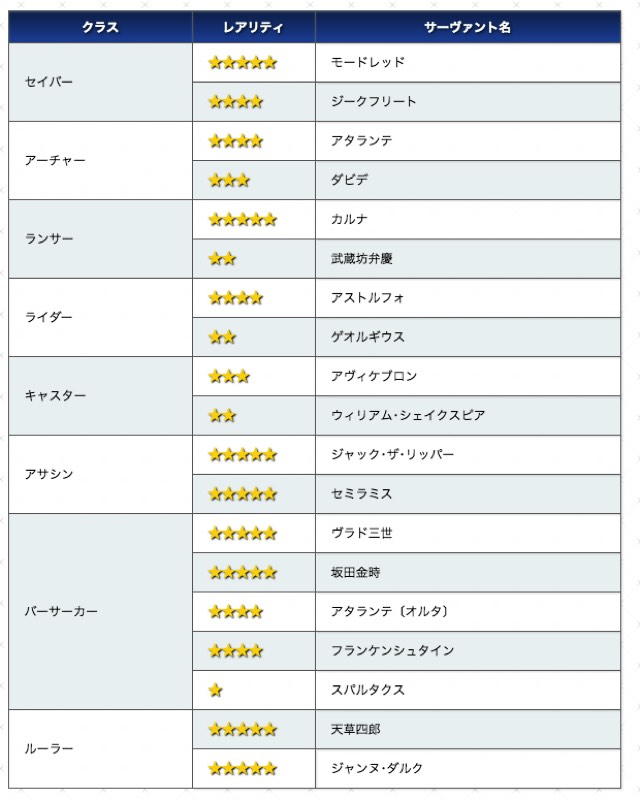Select the バーサーカー class cell
Image resolution: width=640 pixels, height=800 pixels.
click(101, 611)
